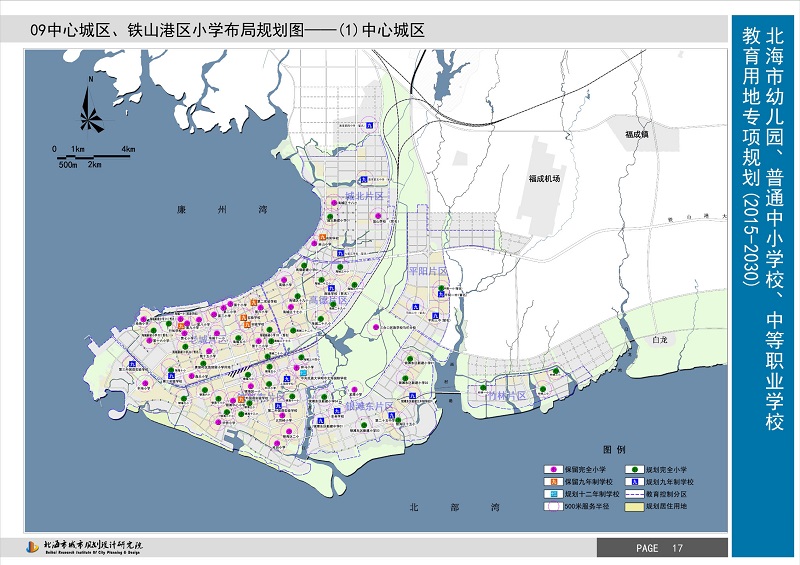This screenshot has height=565, width=800.
Task: Click the yellow 规划居住用地 legend swatch
Action: [636, 507]
